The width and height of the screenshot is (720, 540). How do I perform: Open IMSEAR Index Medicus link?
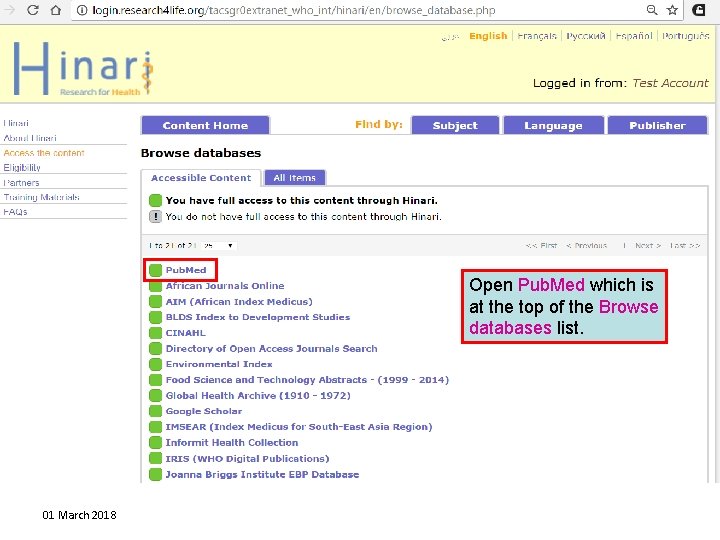[x=299, y=427]
